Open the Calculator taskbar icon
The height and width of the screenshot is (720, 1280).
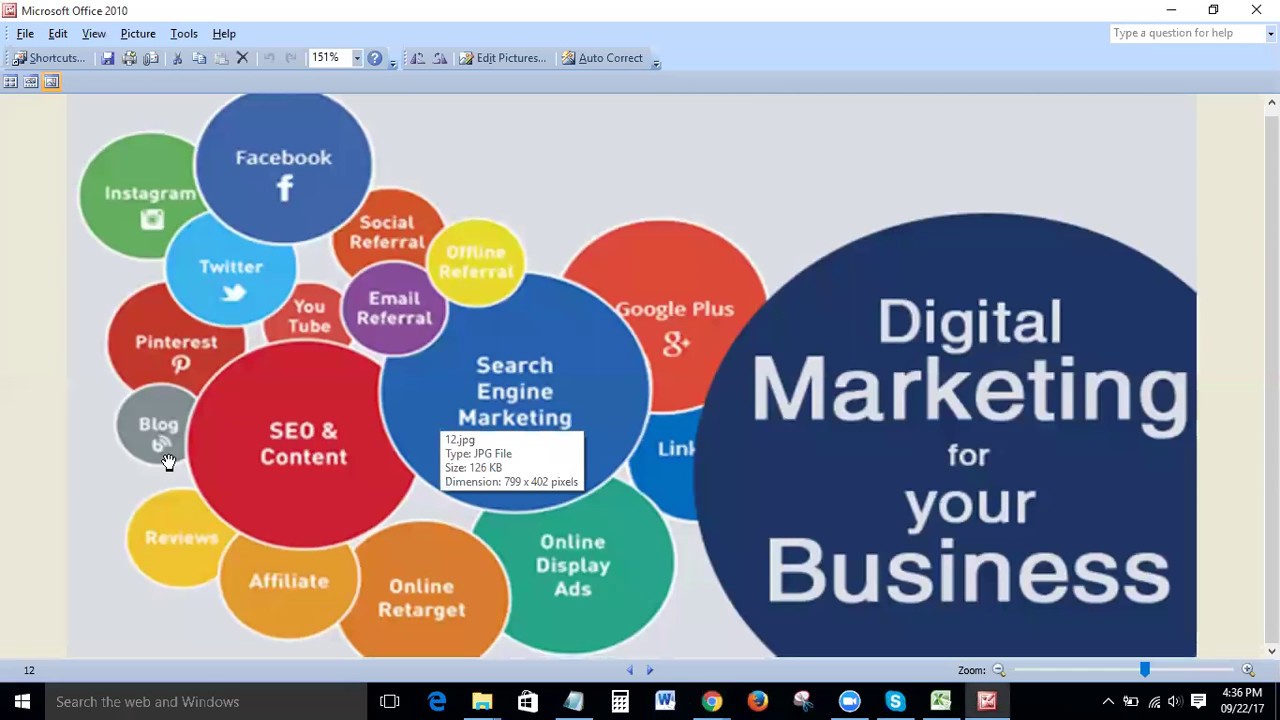point(620,702)
